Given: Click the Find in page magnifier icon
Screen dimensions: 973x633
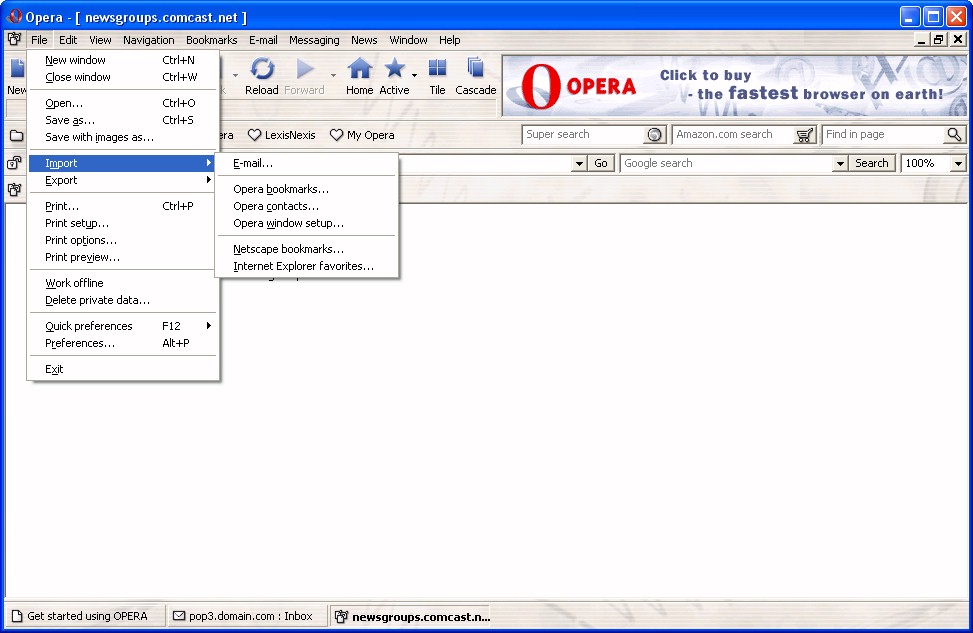Looking at the screenshot, I should click(955, 135).
